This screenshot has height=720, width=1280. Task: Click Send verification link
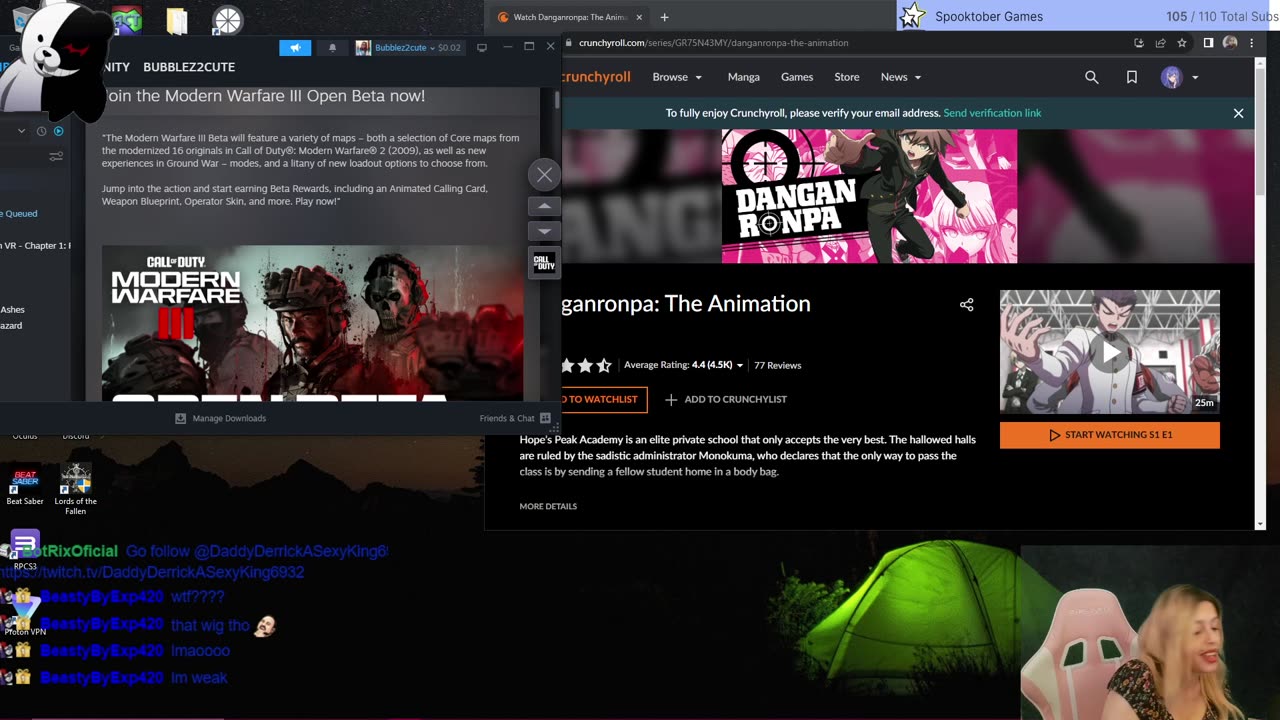pos(992,113)
